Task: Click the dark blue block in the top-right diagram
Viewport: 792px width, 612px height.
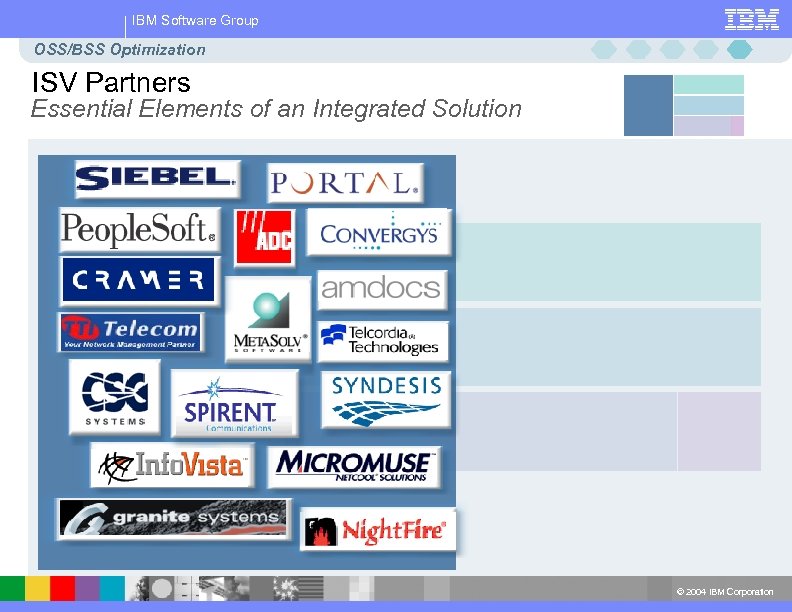Action: [x=648, y=106]
